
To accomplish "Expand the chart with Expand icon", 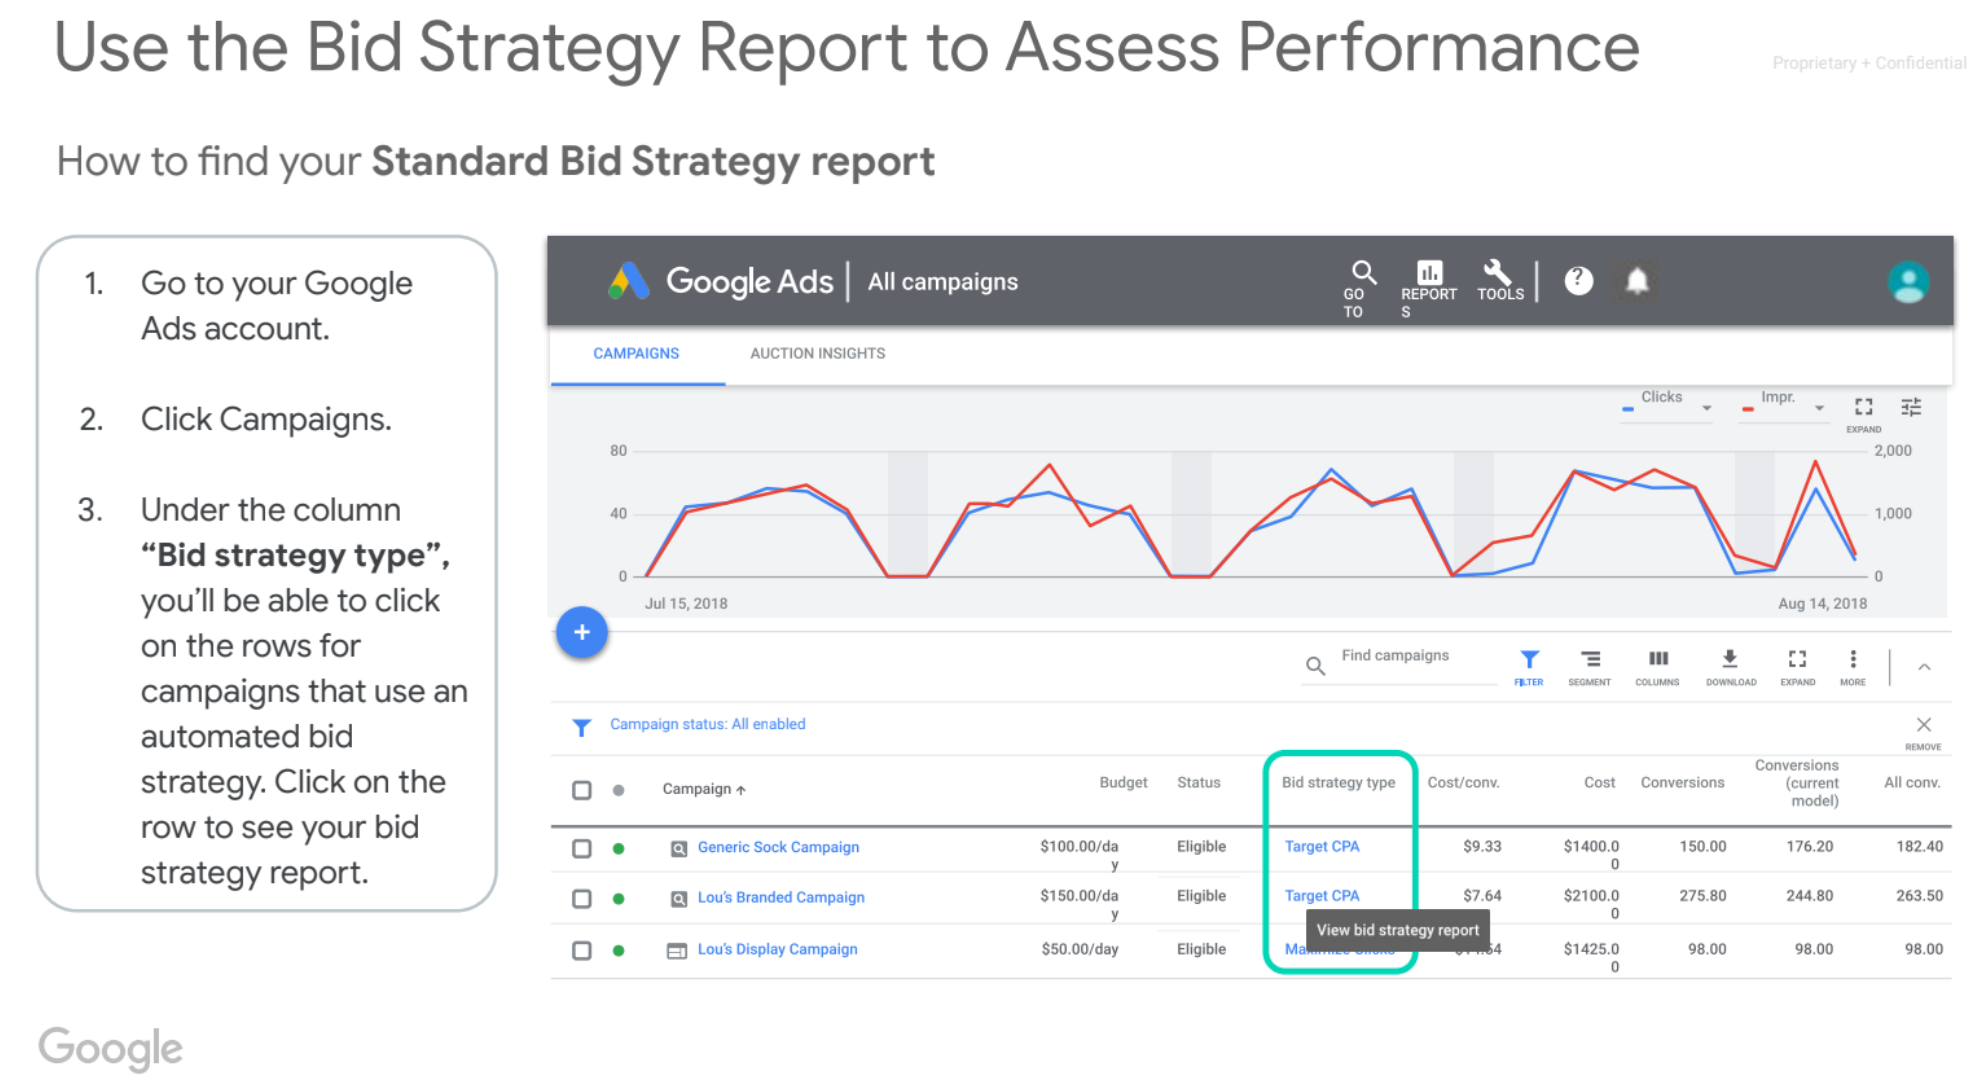I will (x=1863, y=407).
